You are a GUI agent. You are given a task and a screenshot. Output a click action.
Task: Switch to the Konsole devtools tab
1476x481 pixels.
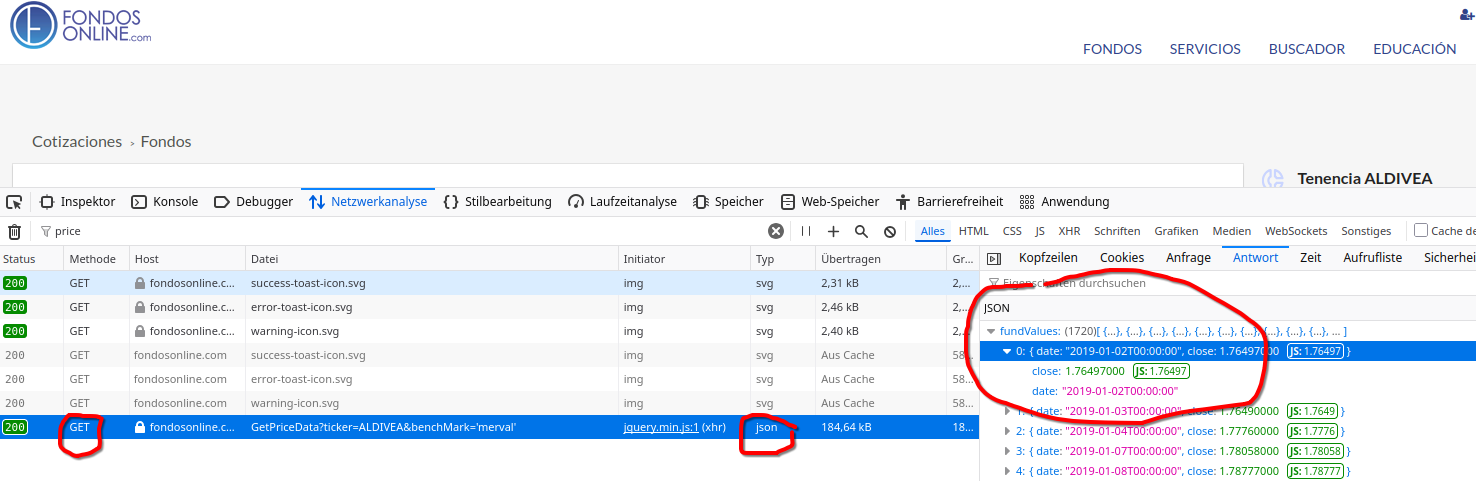coord(165,202)
